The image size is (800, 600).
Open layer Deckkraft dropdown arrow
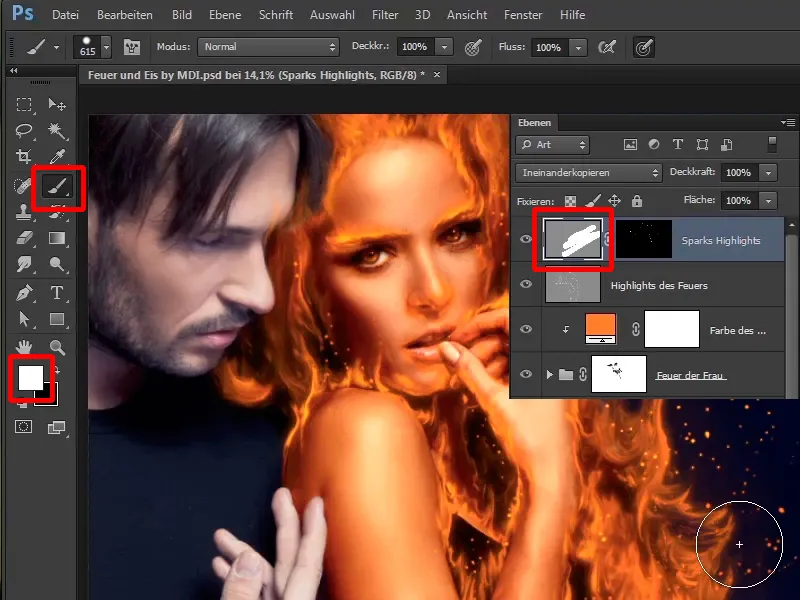[x=768, y=173]
